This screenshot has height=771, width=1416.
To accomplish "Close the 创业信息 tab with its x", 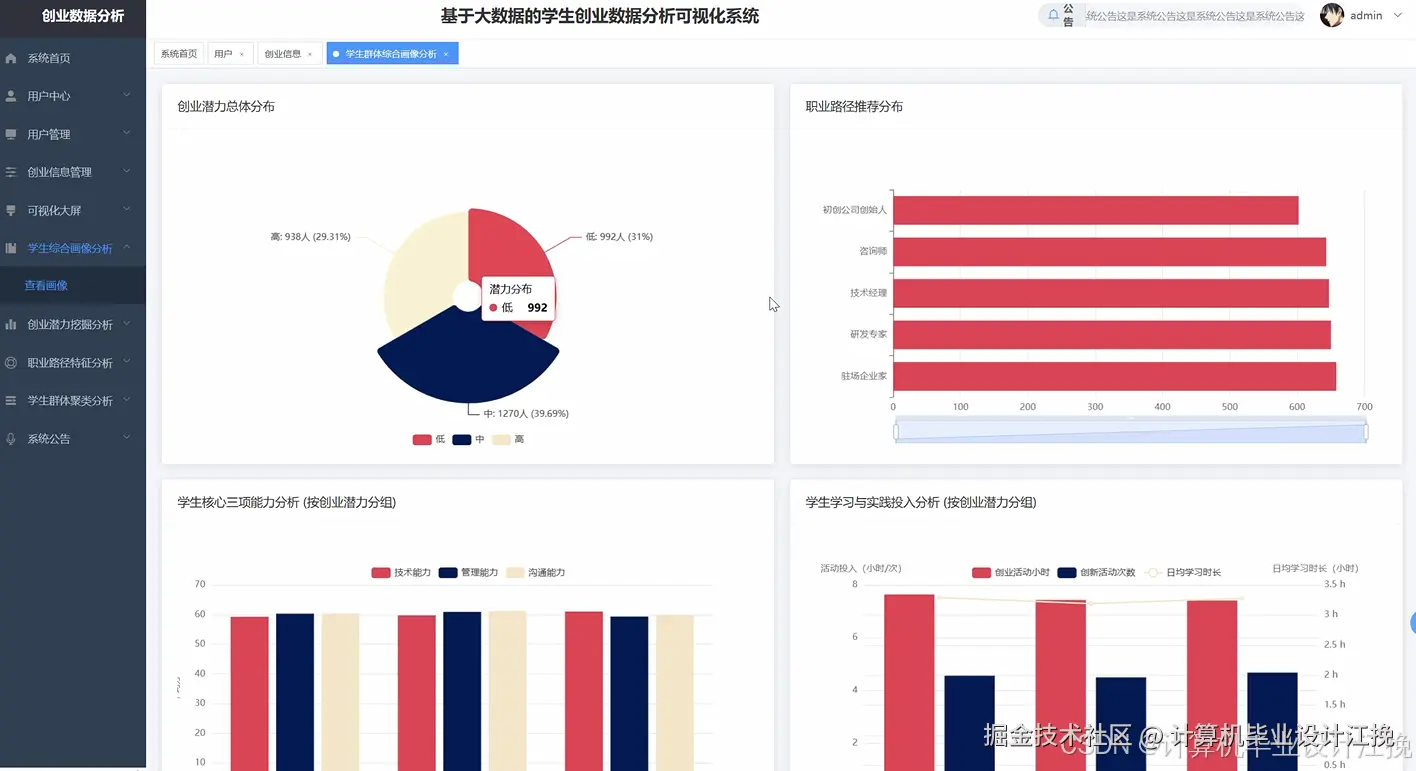I will [310, 54].
